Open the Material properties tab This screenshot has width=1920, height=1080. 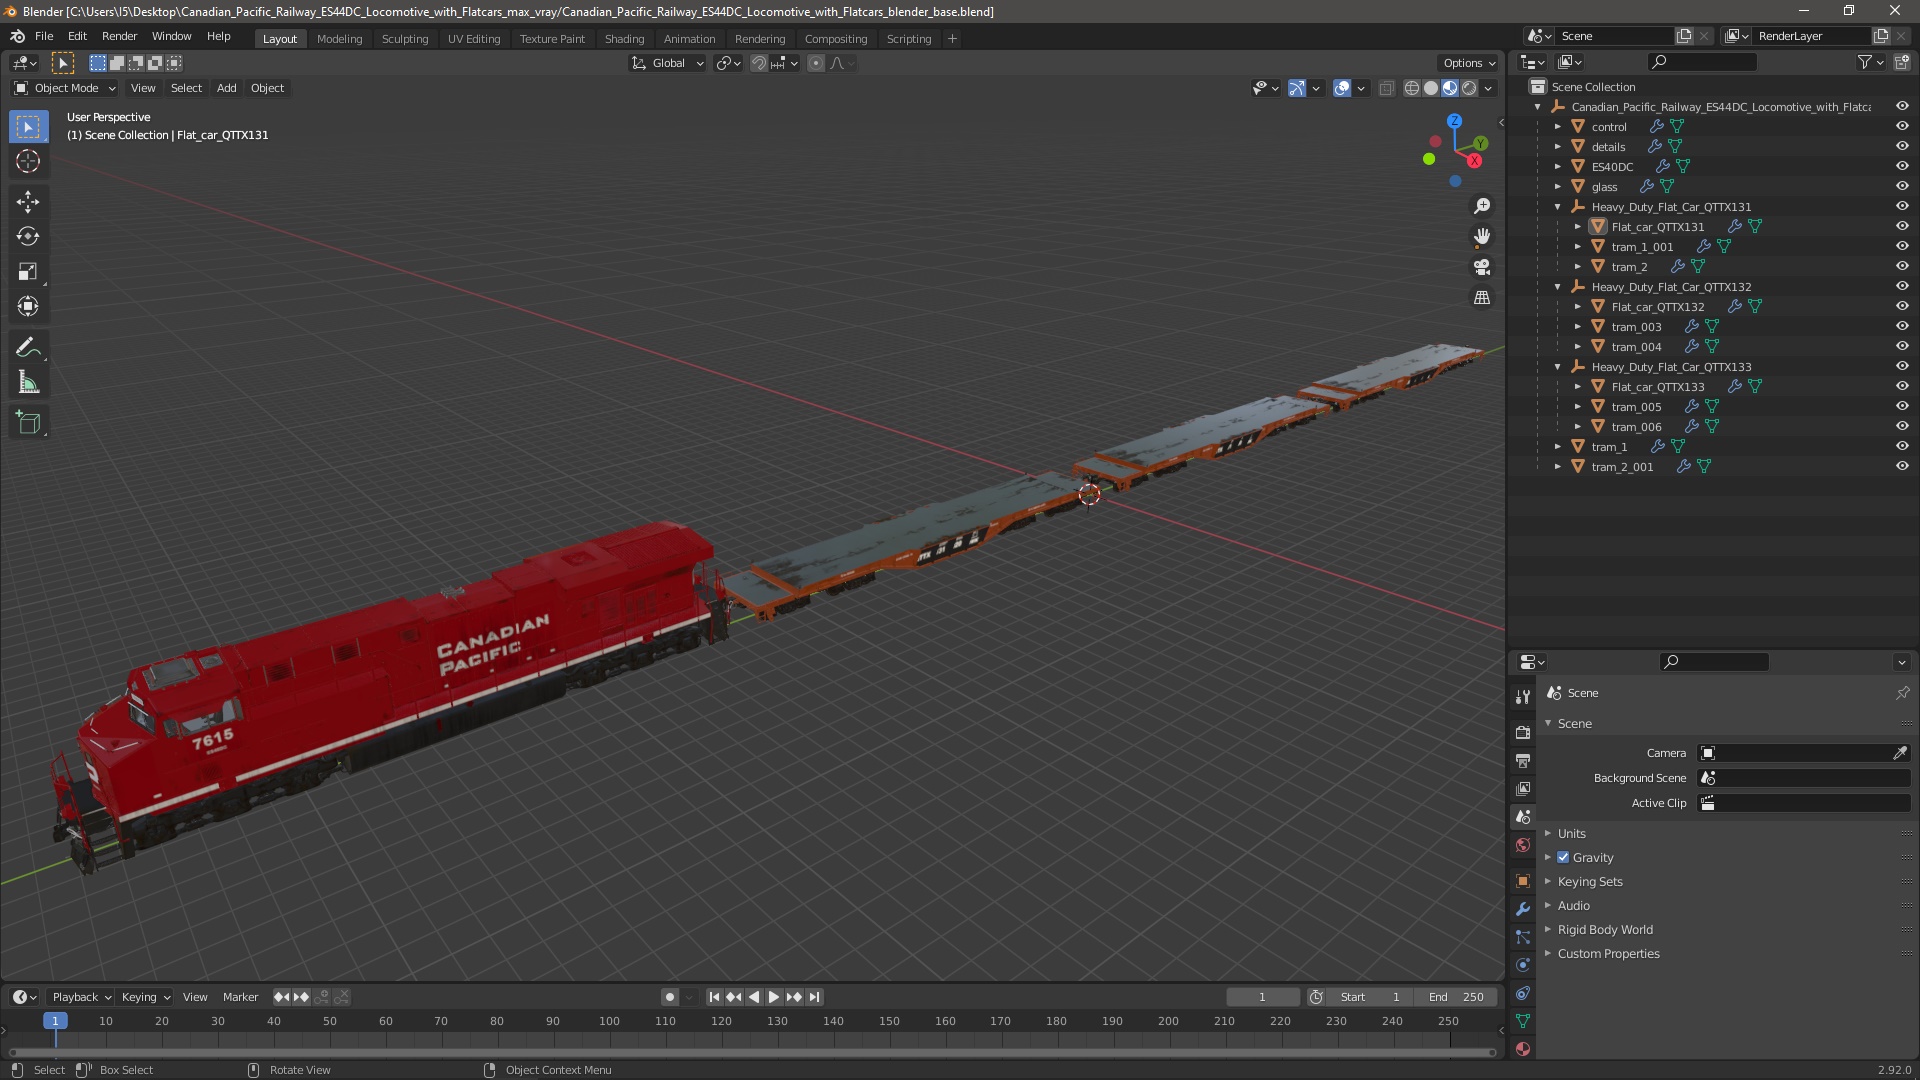coord(1523,1049)
